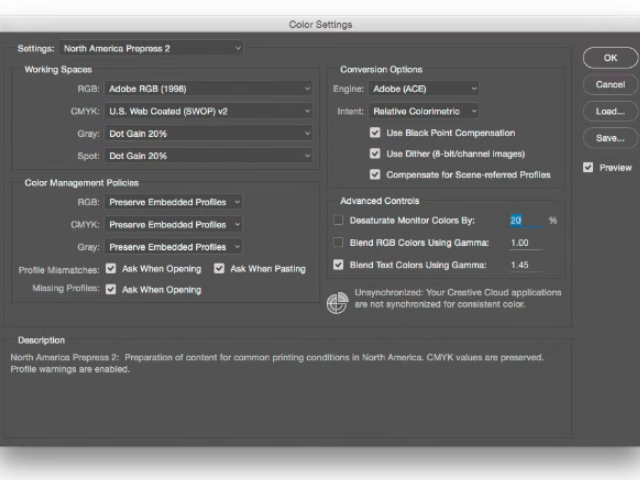Toggle the Preview checkbox

coord(588,168)
